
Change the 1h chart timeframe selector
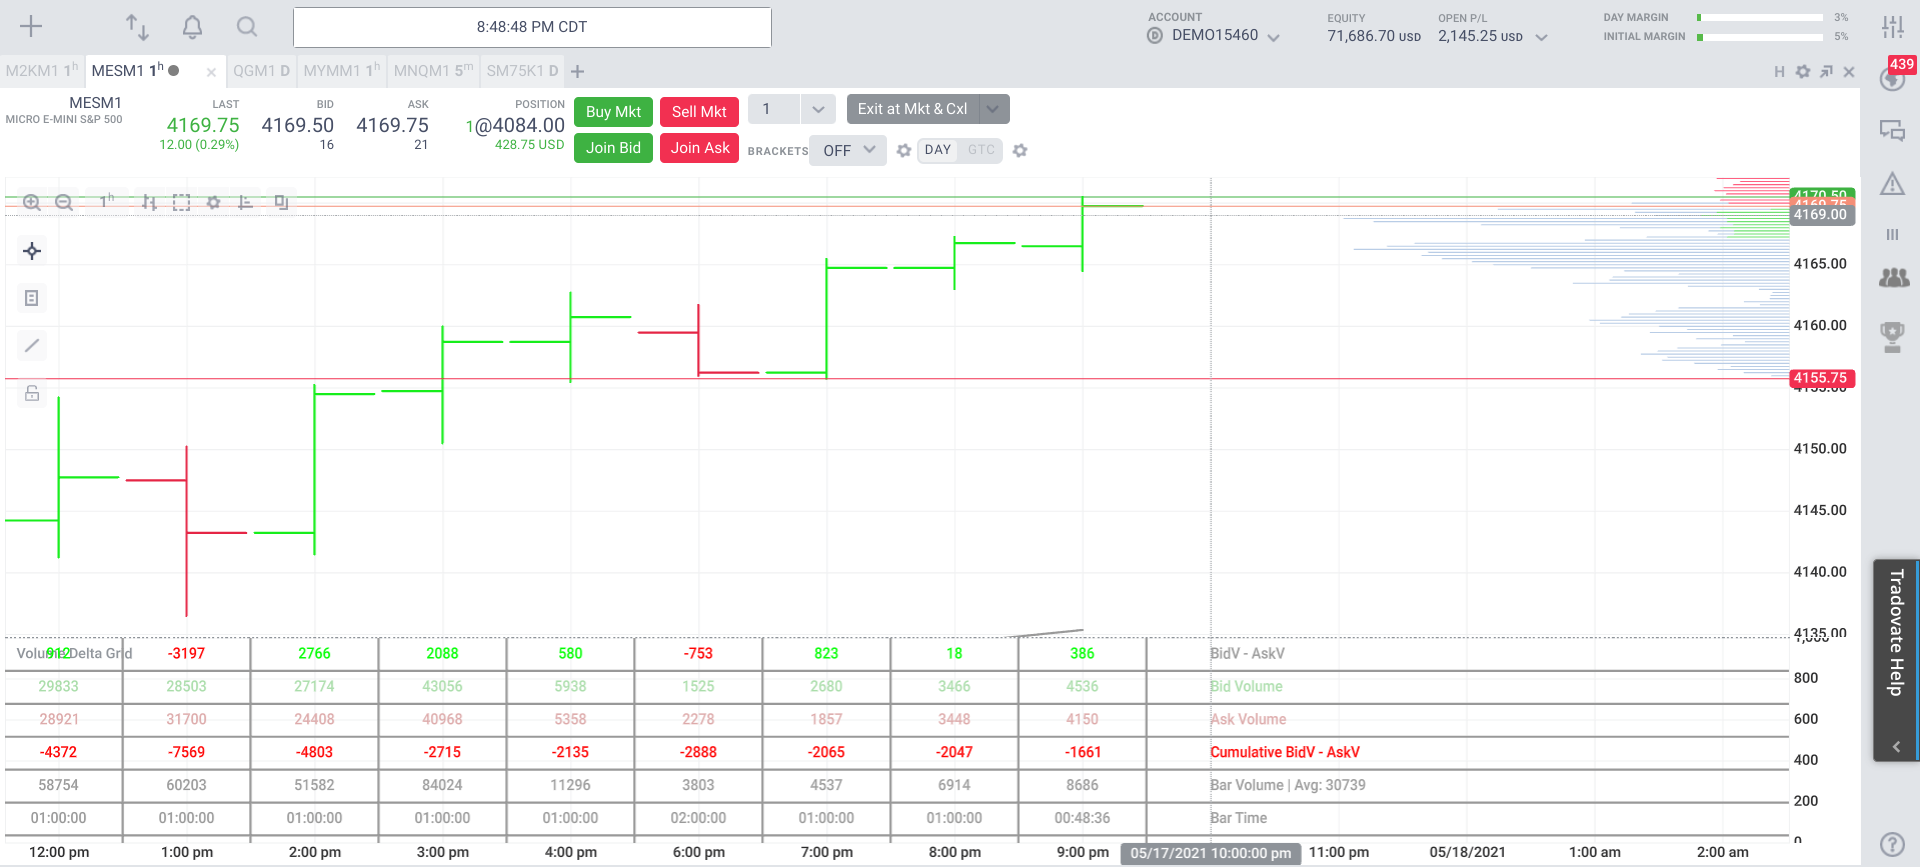(106, 201)
